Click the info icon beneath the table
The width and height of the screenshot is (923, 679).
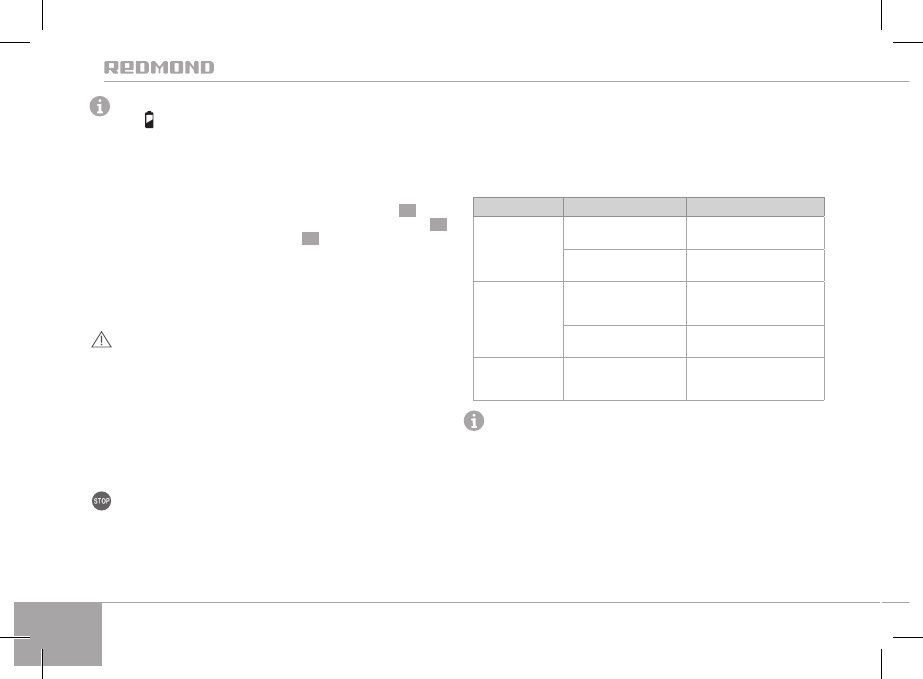pos(472,423)
